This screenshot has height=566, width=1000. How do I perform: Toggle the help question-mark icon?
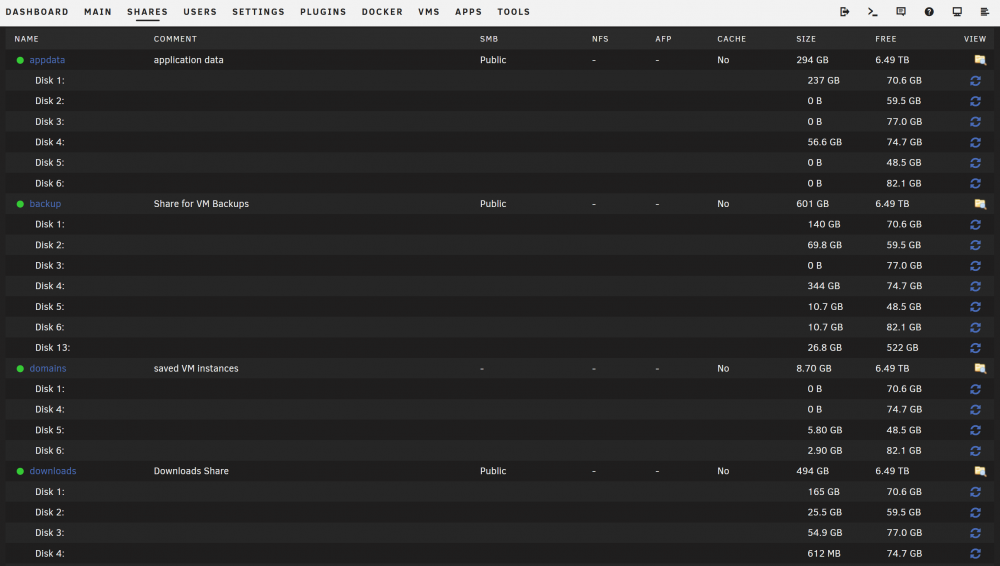coord(929,11)
